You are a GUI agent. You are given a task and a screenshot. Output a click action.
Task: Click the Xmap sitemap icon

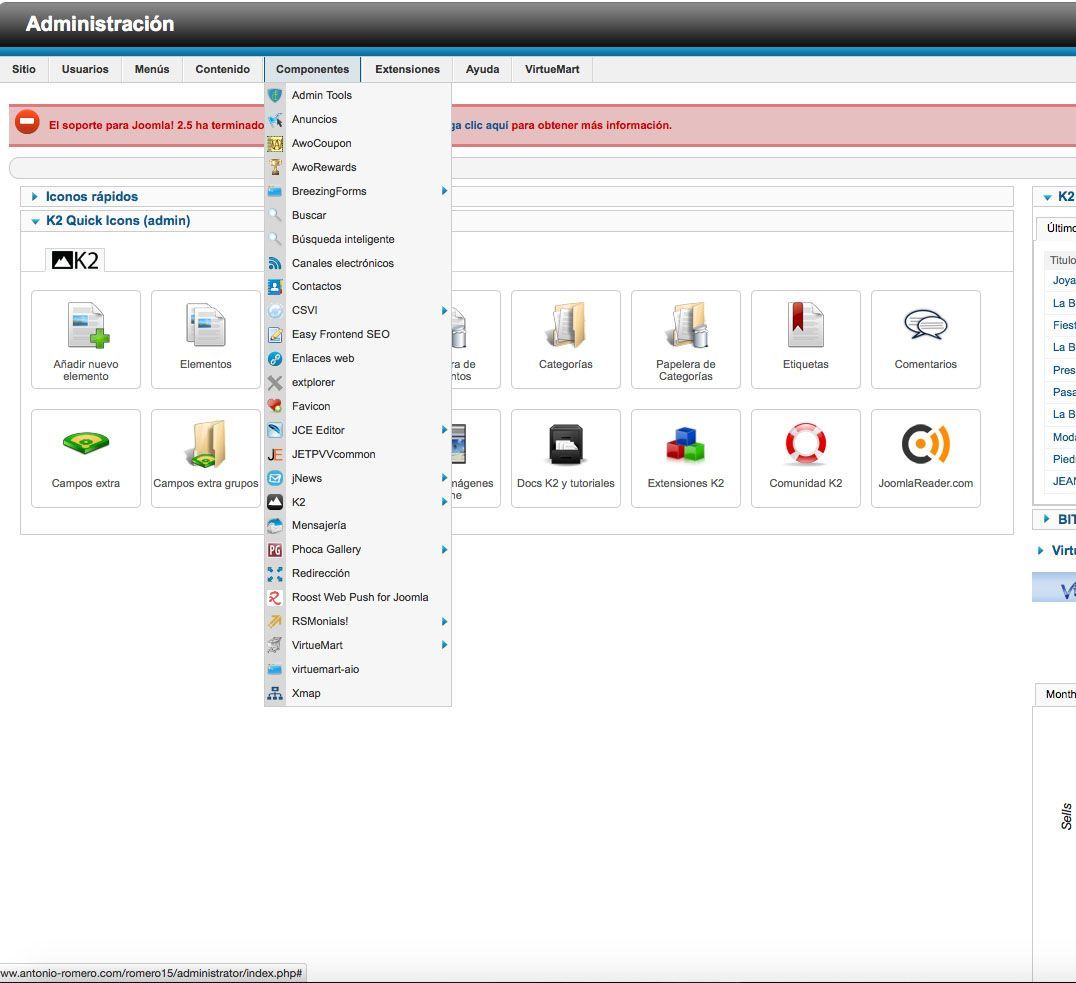tap(275, 693)
